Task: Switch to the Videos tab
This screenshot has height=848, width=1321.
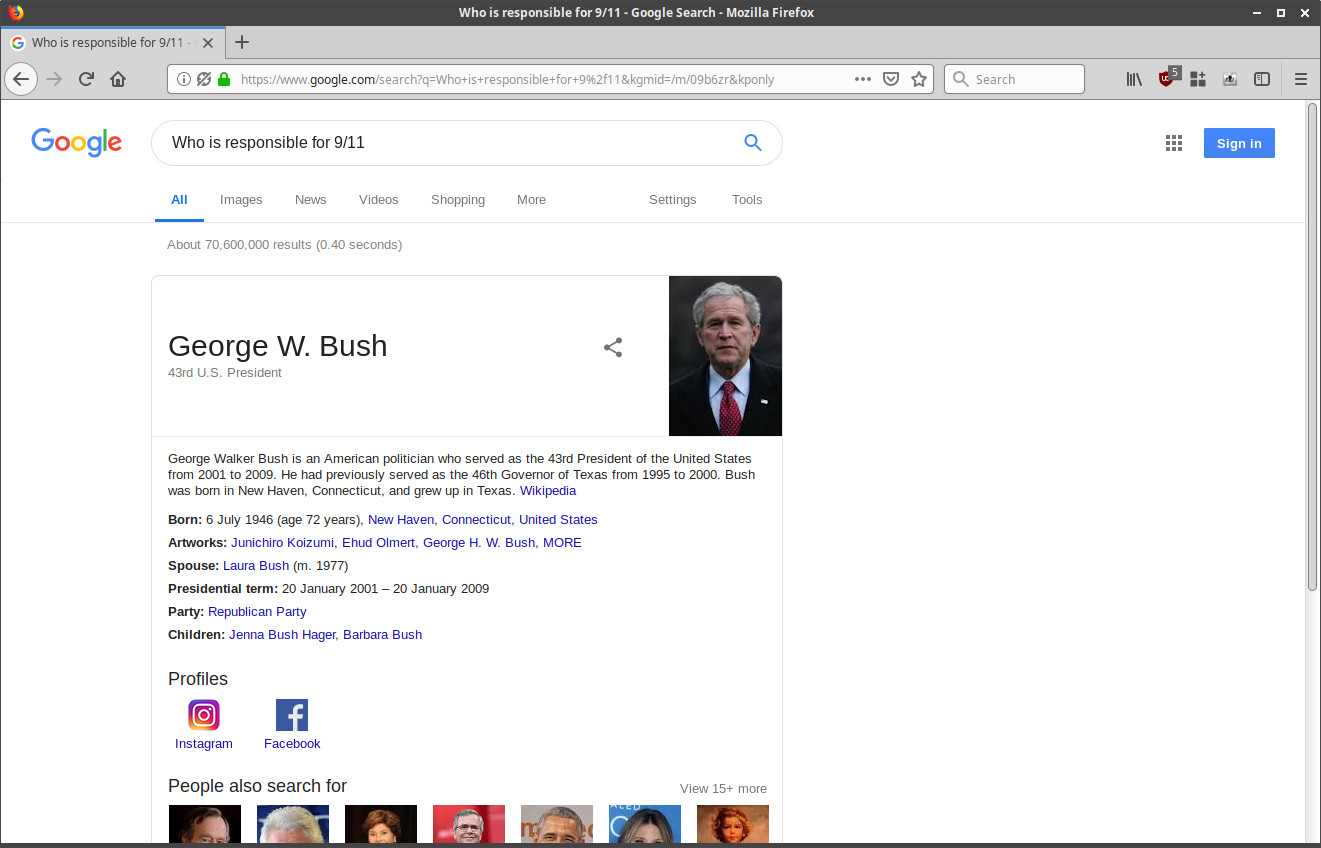Action: (x=379, y=200)
